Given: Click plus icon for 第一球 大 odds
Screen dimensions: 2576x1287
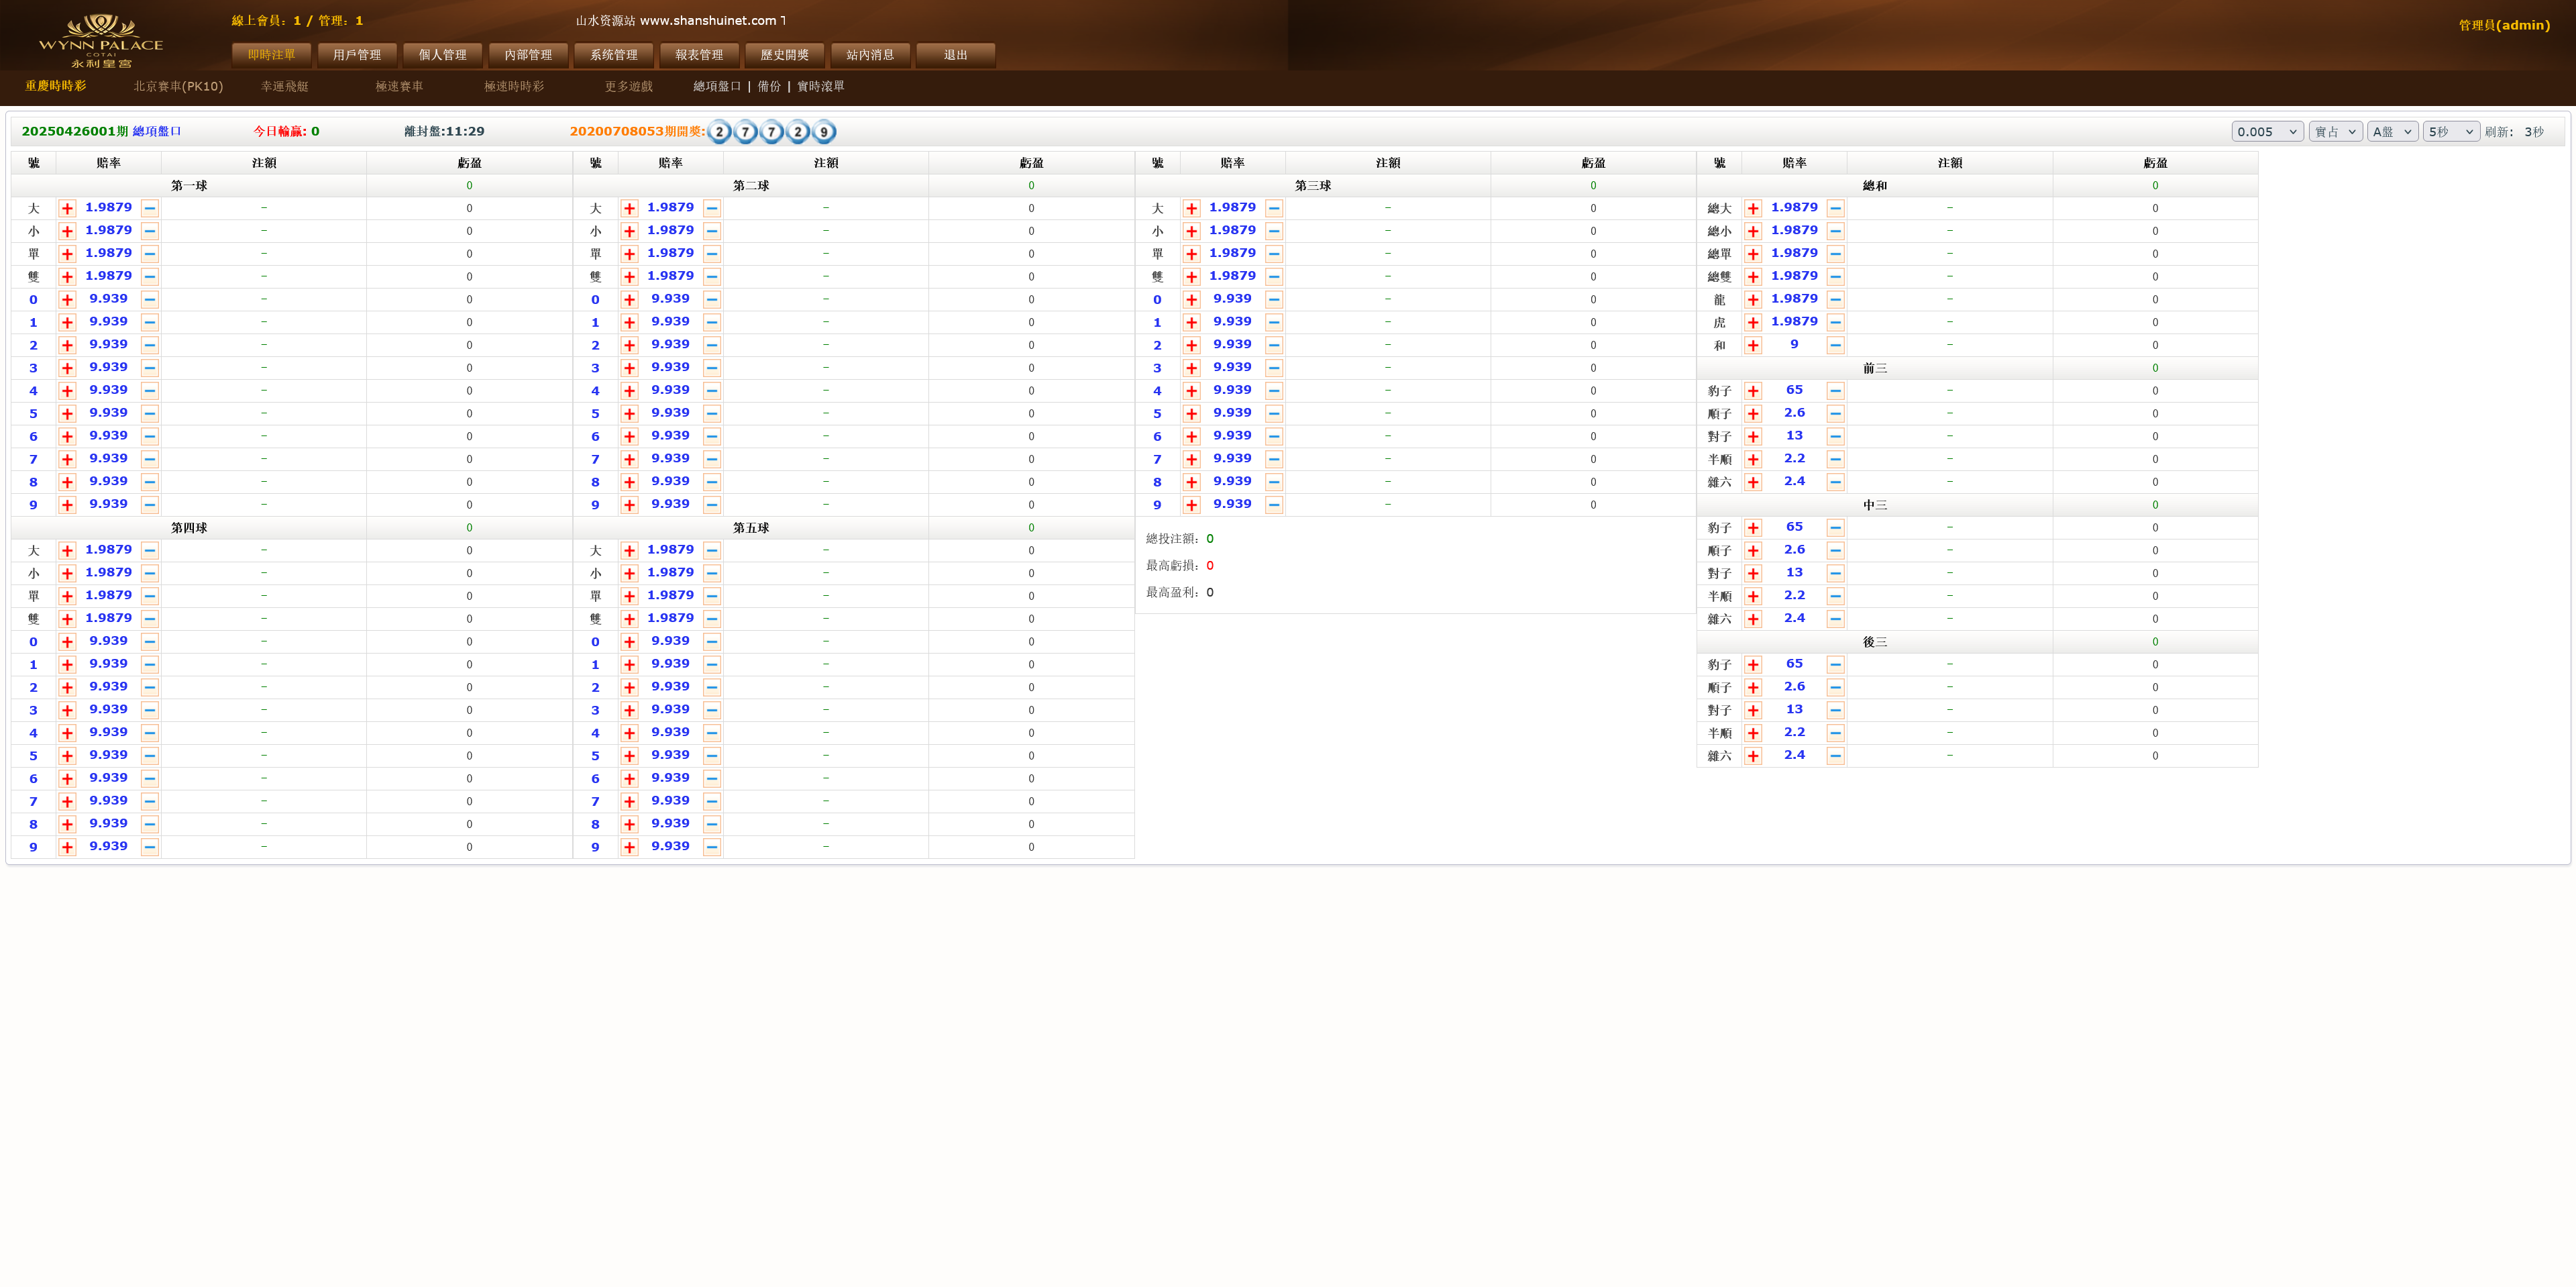Looking at the screenshot, I should (x=67, y=209).
